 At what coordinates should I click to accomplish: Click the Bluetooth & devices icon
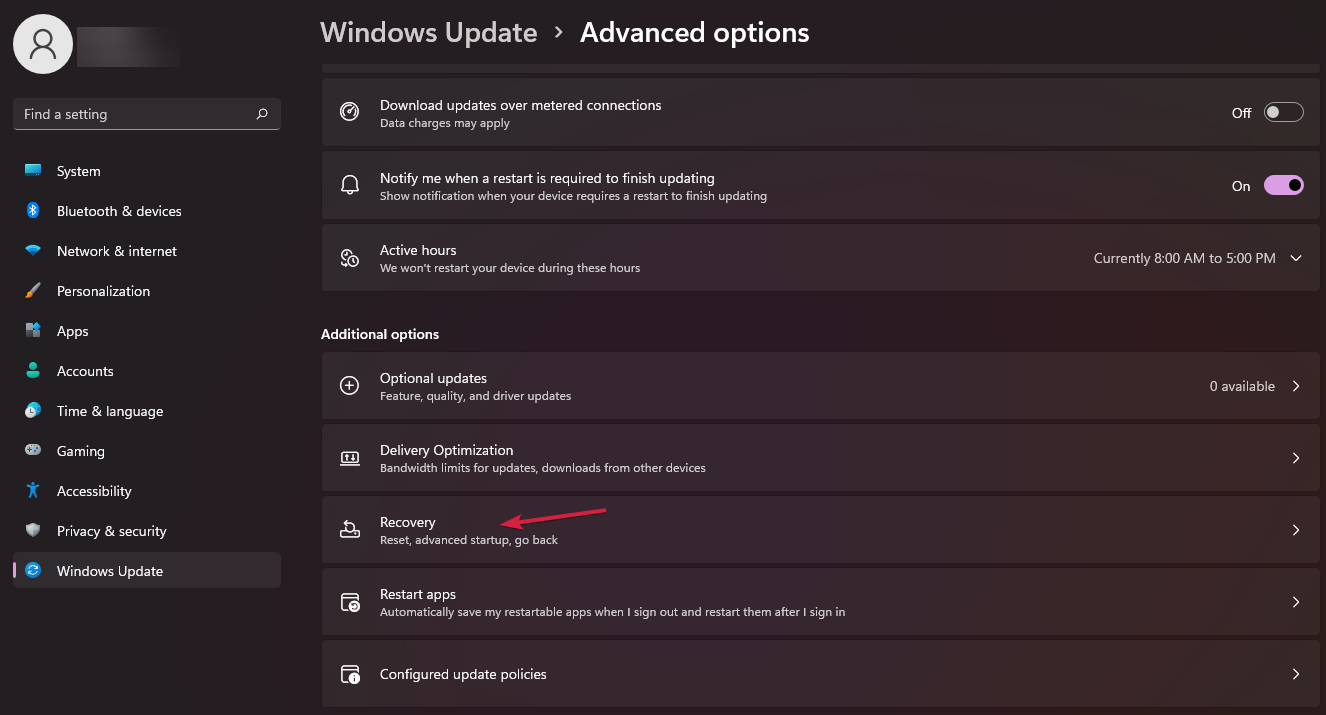click(34, 210)
